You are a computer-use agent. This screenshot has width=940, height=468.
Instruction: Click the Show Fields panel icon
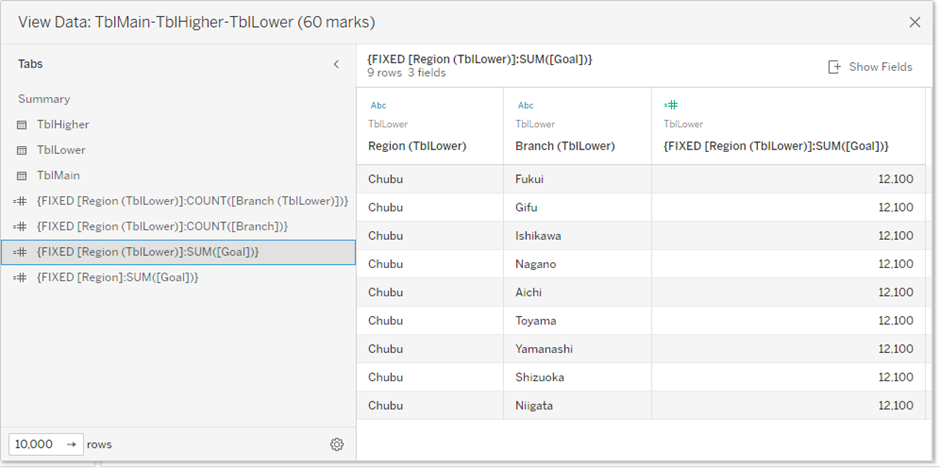coord(834,67)
